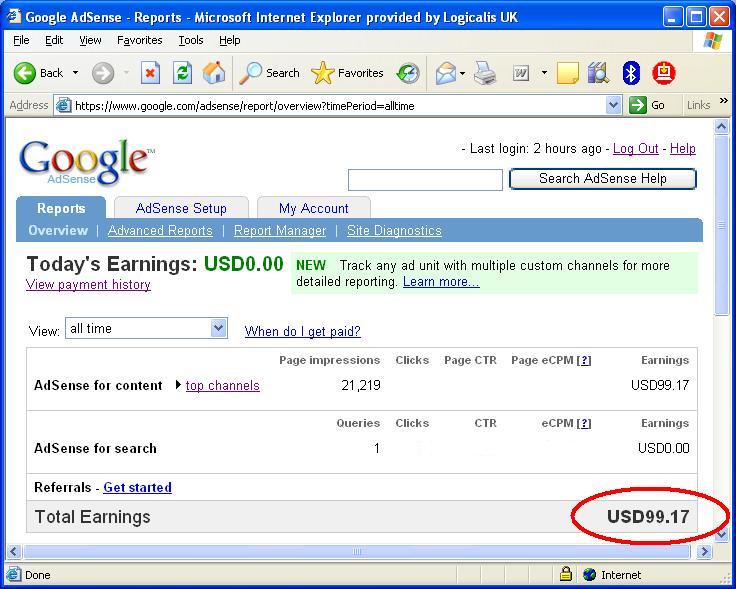
Task: Click the Windows flag logo
Action: click(713, 41)
